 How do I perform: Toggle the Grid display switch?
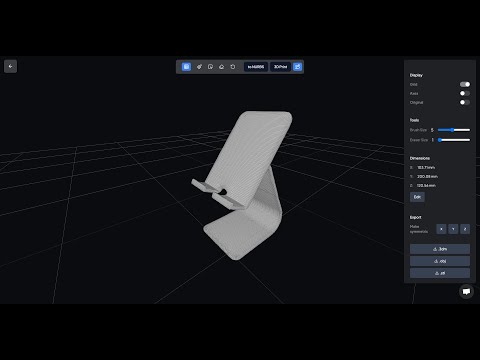[465, 84]
